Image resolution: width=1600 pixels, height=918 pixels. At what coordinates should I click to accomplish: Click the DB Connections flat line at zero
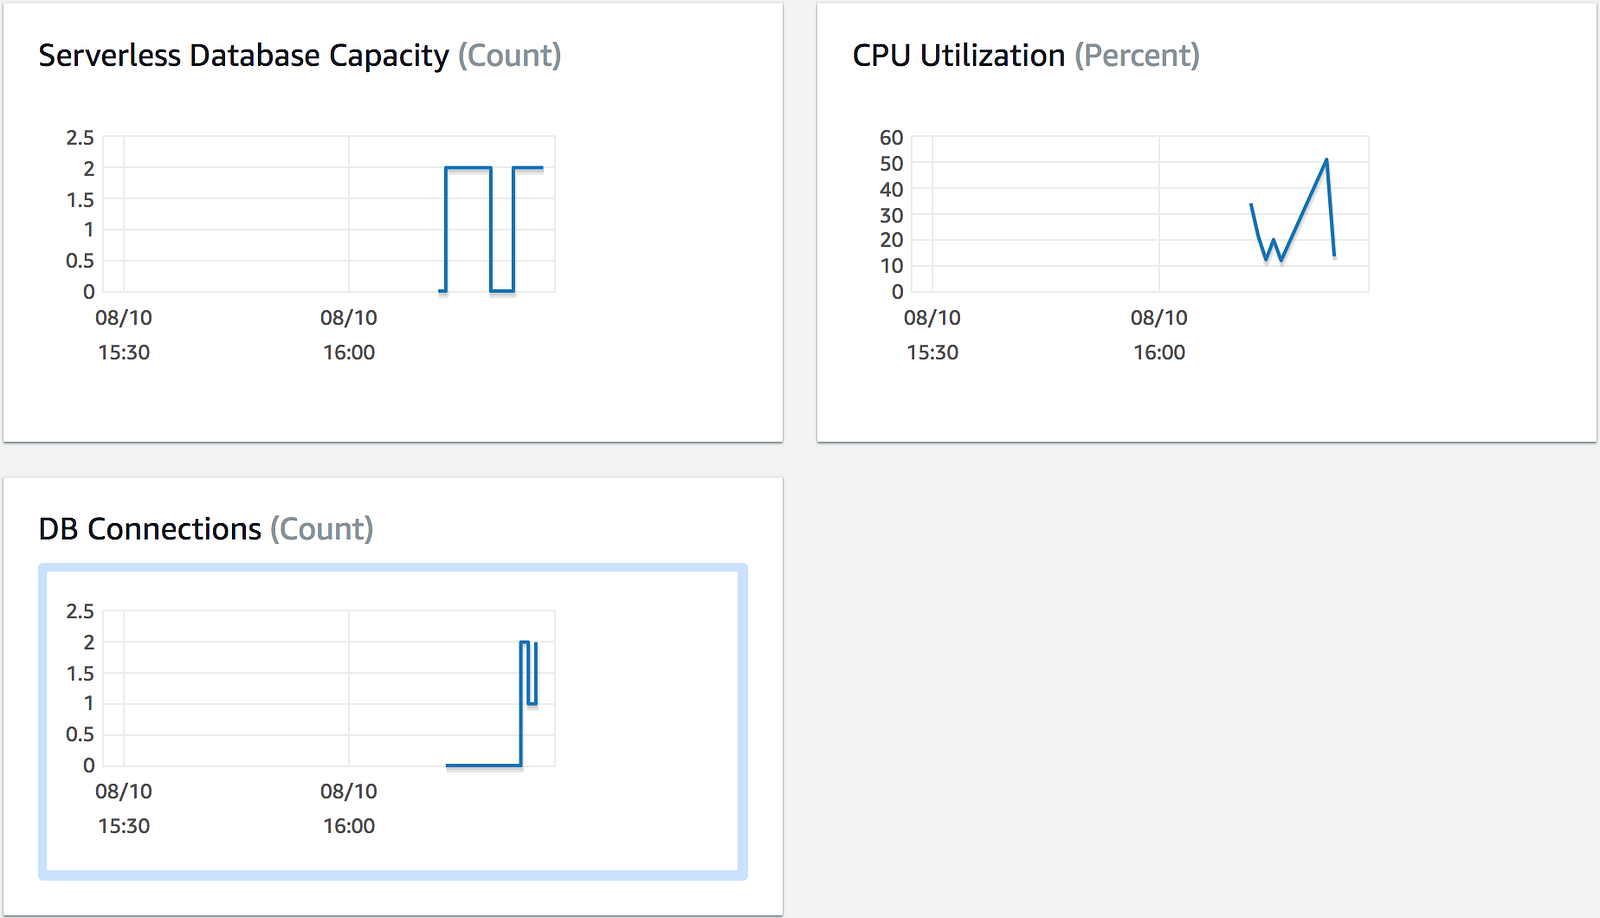[483, 765]
